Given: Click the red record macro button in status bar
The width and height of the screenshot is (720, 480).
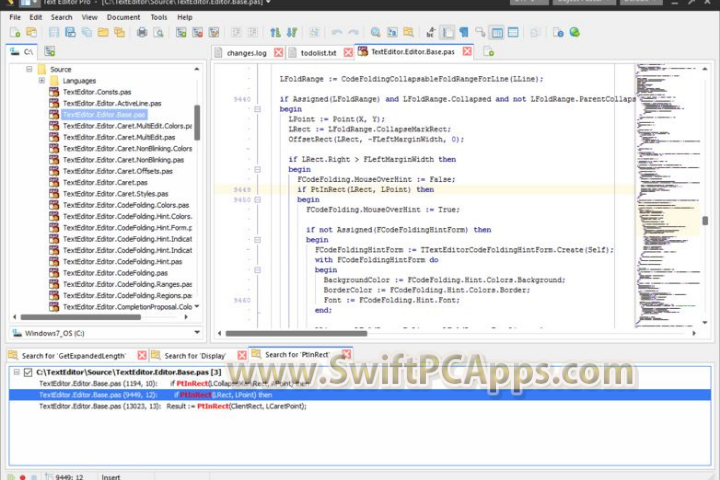Looking at the screenshot, I should tap(22, 477).
